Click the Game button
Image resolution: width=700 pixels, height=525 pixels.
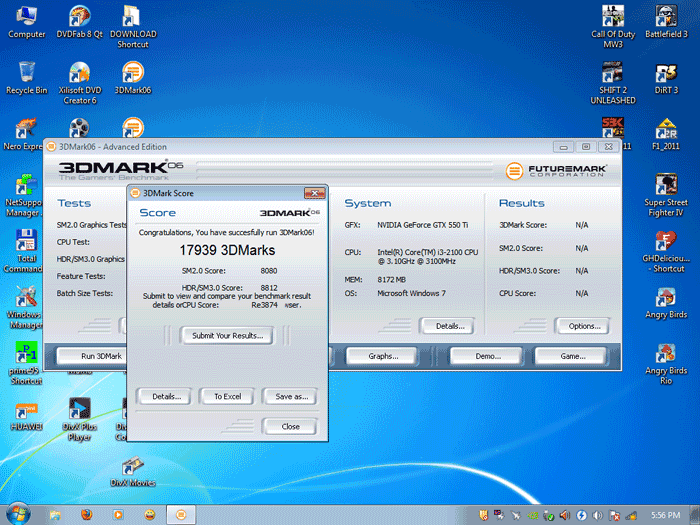[x=573, y=356]
